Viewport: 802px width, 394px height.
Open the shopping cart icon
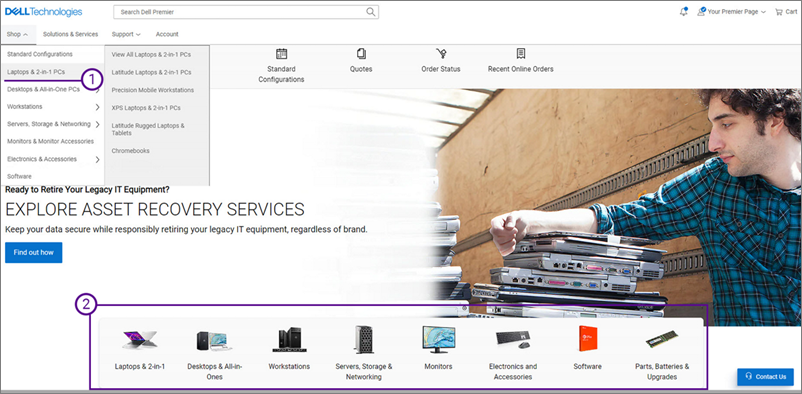click(x=778, y=12)
